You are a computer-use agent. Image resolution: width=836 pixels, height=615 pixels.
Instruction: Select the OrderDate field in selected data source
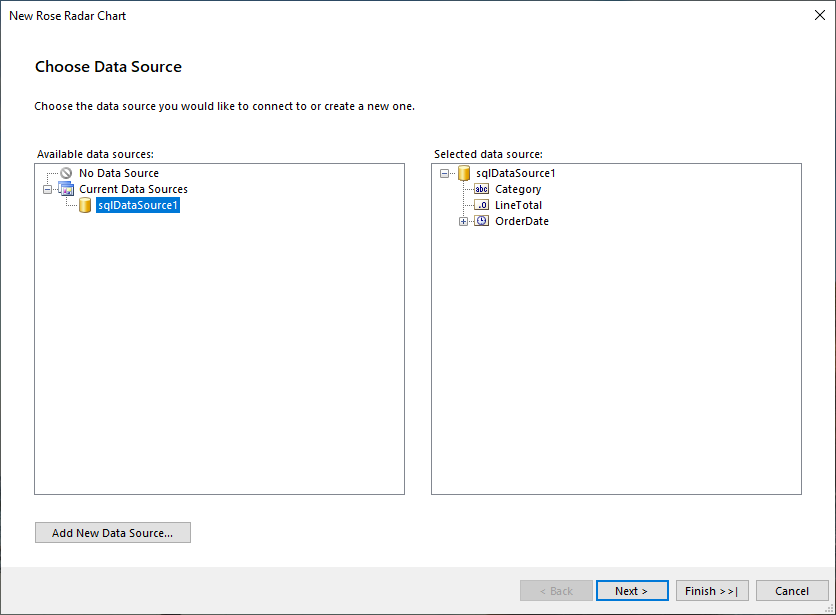(520, 221)
